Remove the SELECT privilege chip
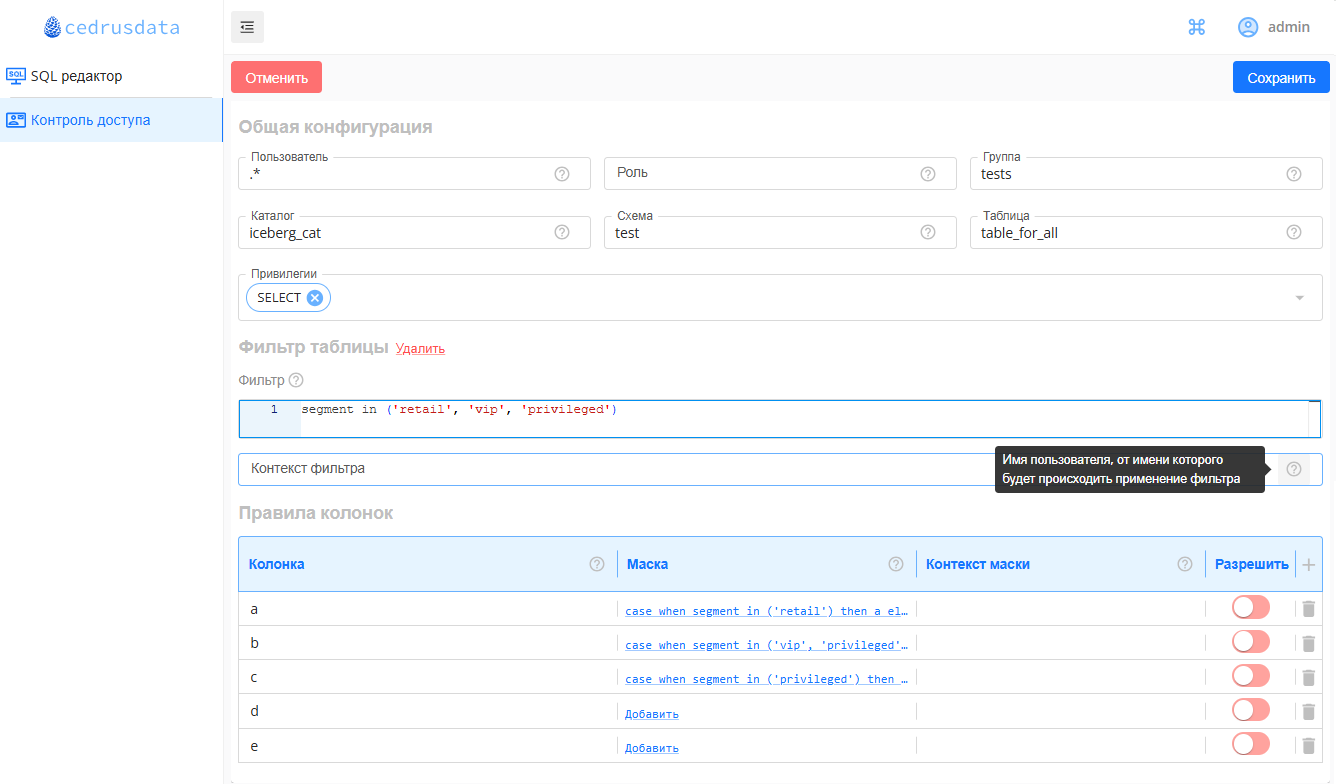The image size is (1336, 784). 315,297
